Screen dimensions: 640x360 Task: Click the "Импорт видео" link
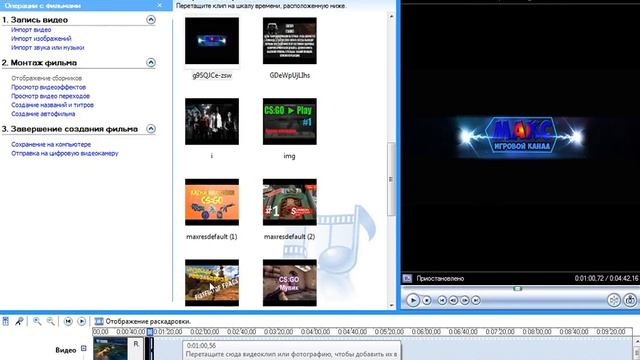click(x=31, y=29)
